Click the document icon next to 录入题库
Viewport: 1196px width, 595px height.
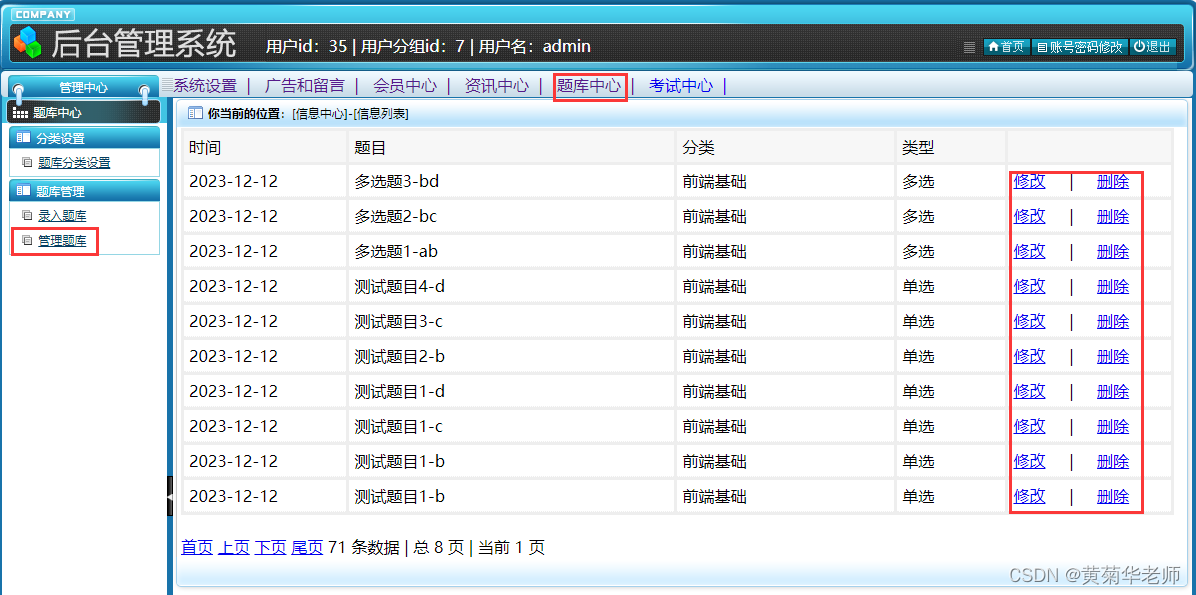pos(27,215)
